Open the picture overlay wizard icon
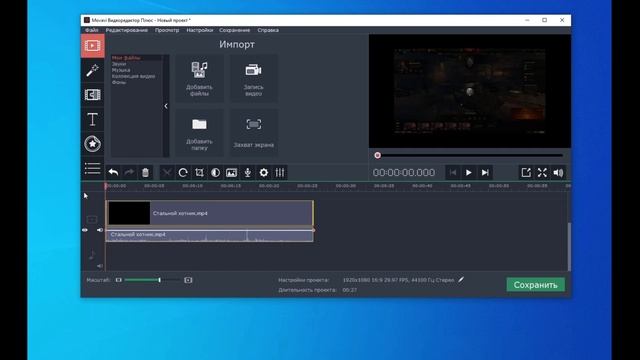This screenshot has width=640, height=360. coord(231,173)
